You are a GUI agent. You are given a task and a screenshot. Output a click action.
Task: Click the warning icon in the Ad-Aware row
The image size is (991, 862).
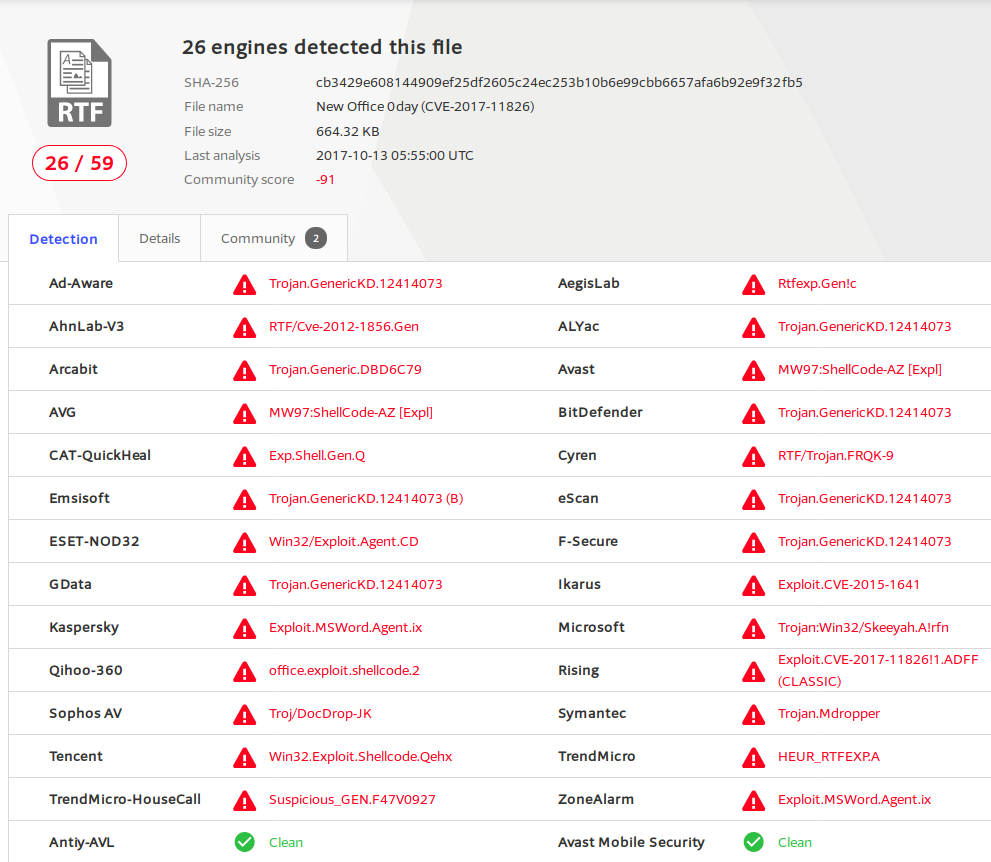pyautogui.click(x=245, y=284)
